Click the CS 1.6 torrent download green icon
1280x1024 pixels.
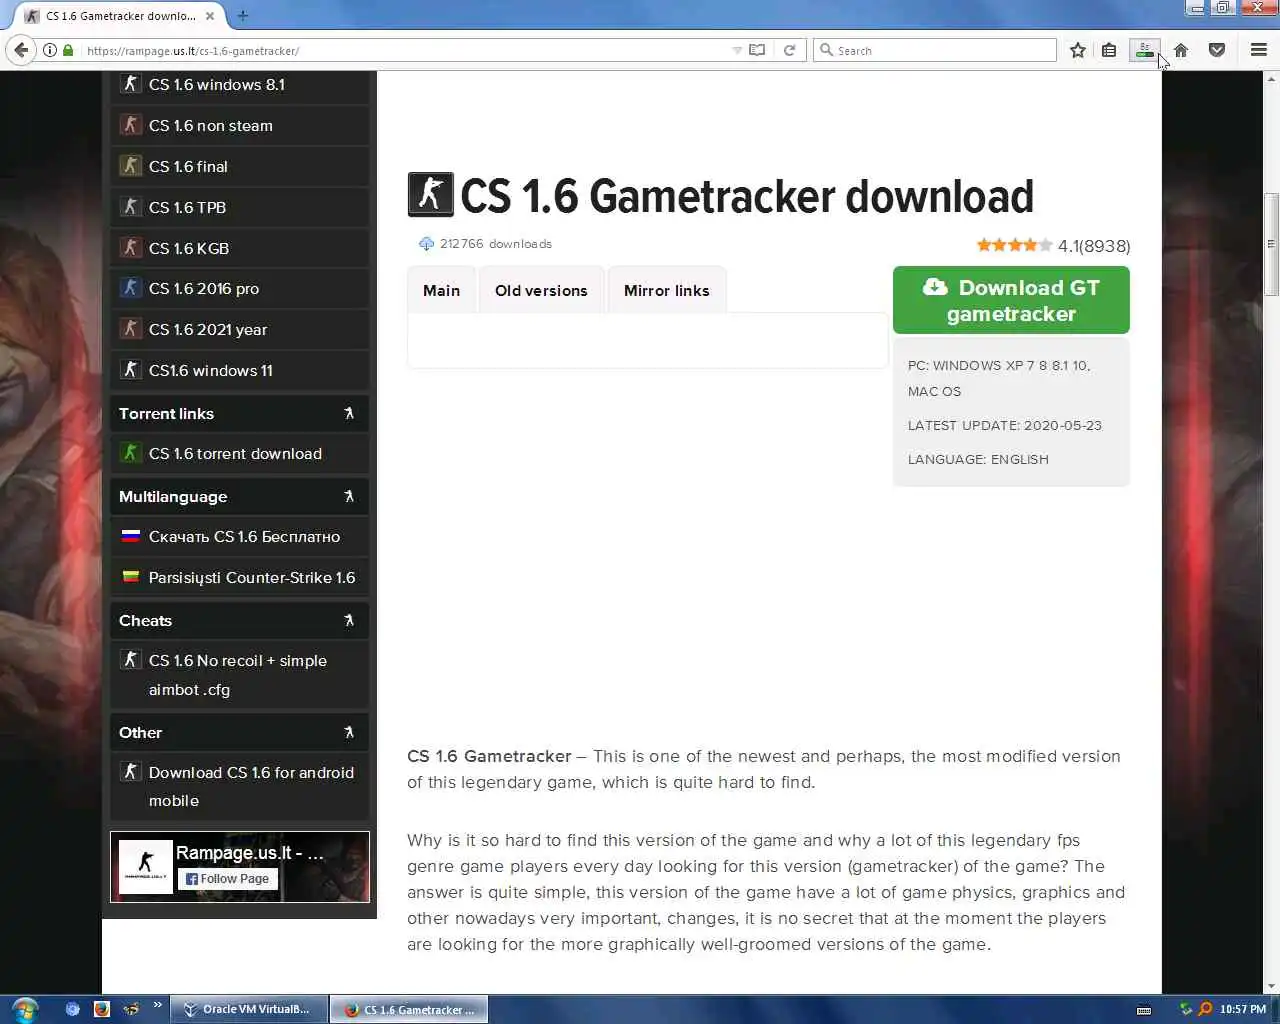[130, 453]
